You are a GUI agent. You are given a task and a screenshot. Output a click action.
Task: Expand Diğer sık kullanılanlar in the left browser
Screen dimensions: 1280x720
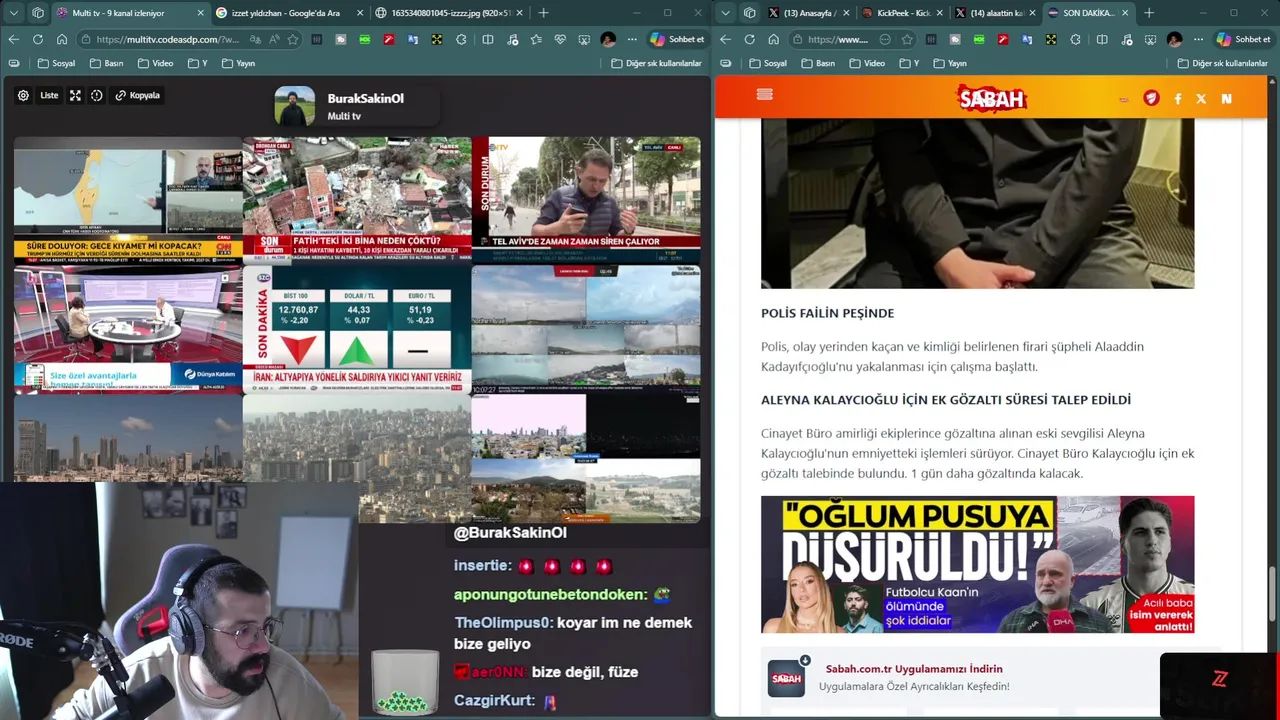[656, 63]
